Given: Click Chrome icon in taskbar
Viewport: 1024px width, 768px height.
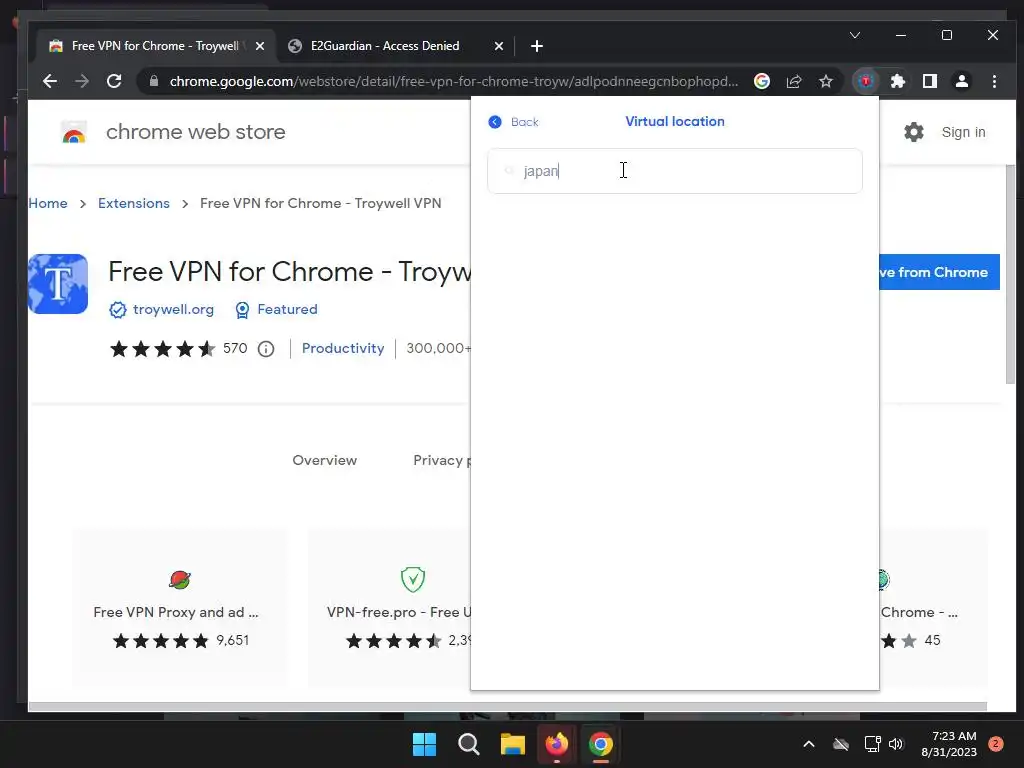Looking at the screenshot, I should coord(601,744).
